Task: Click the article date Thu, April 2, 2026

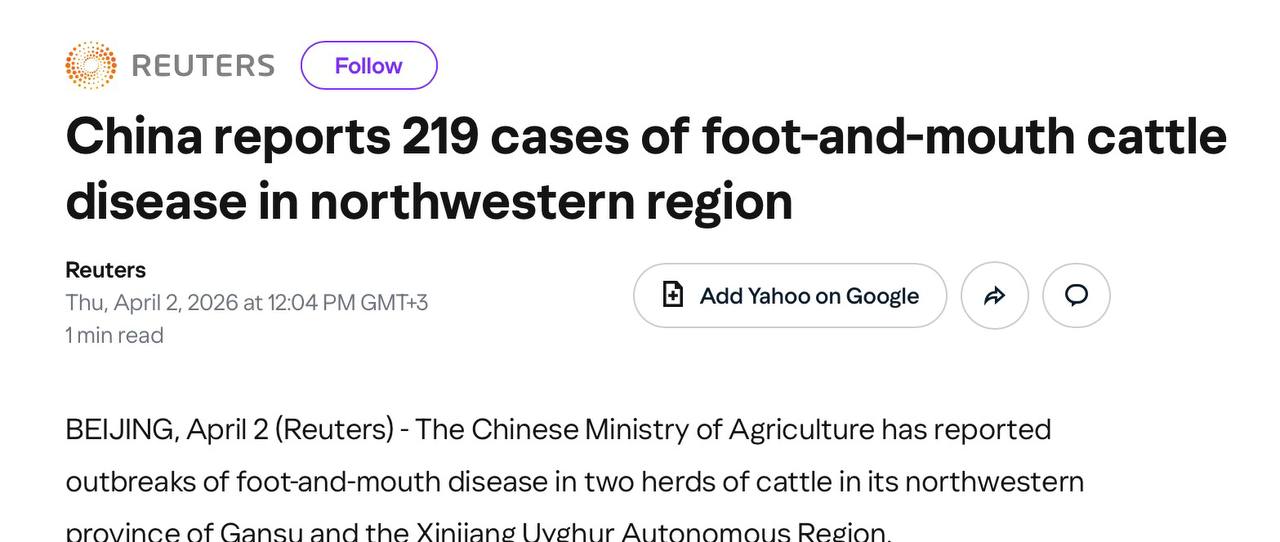Action: click(152, 302)
